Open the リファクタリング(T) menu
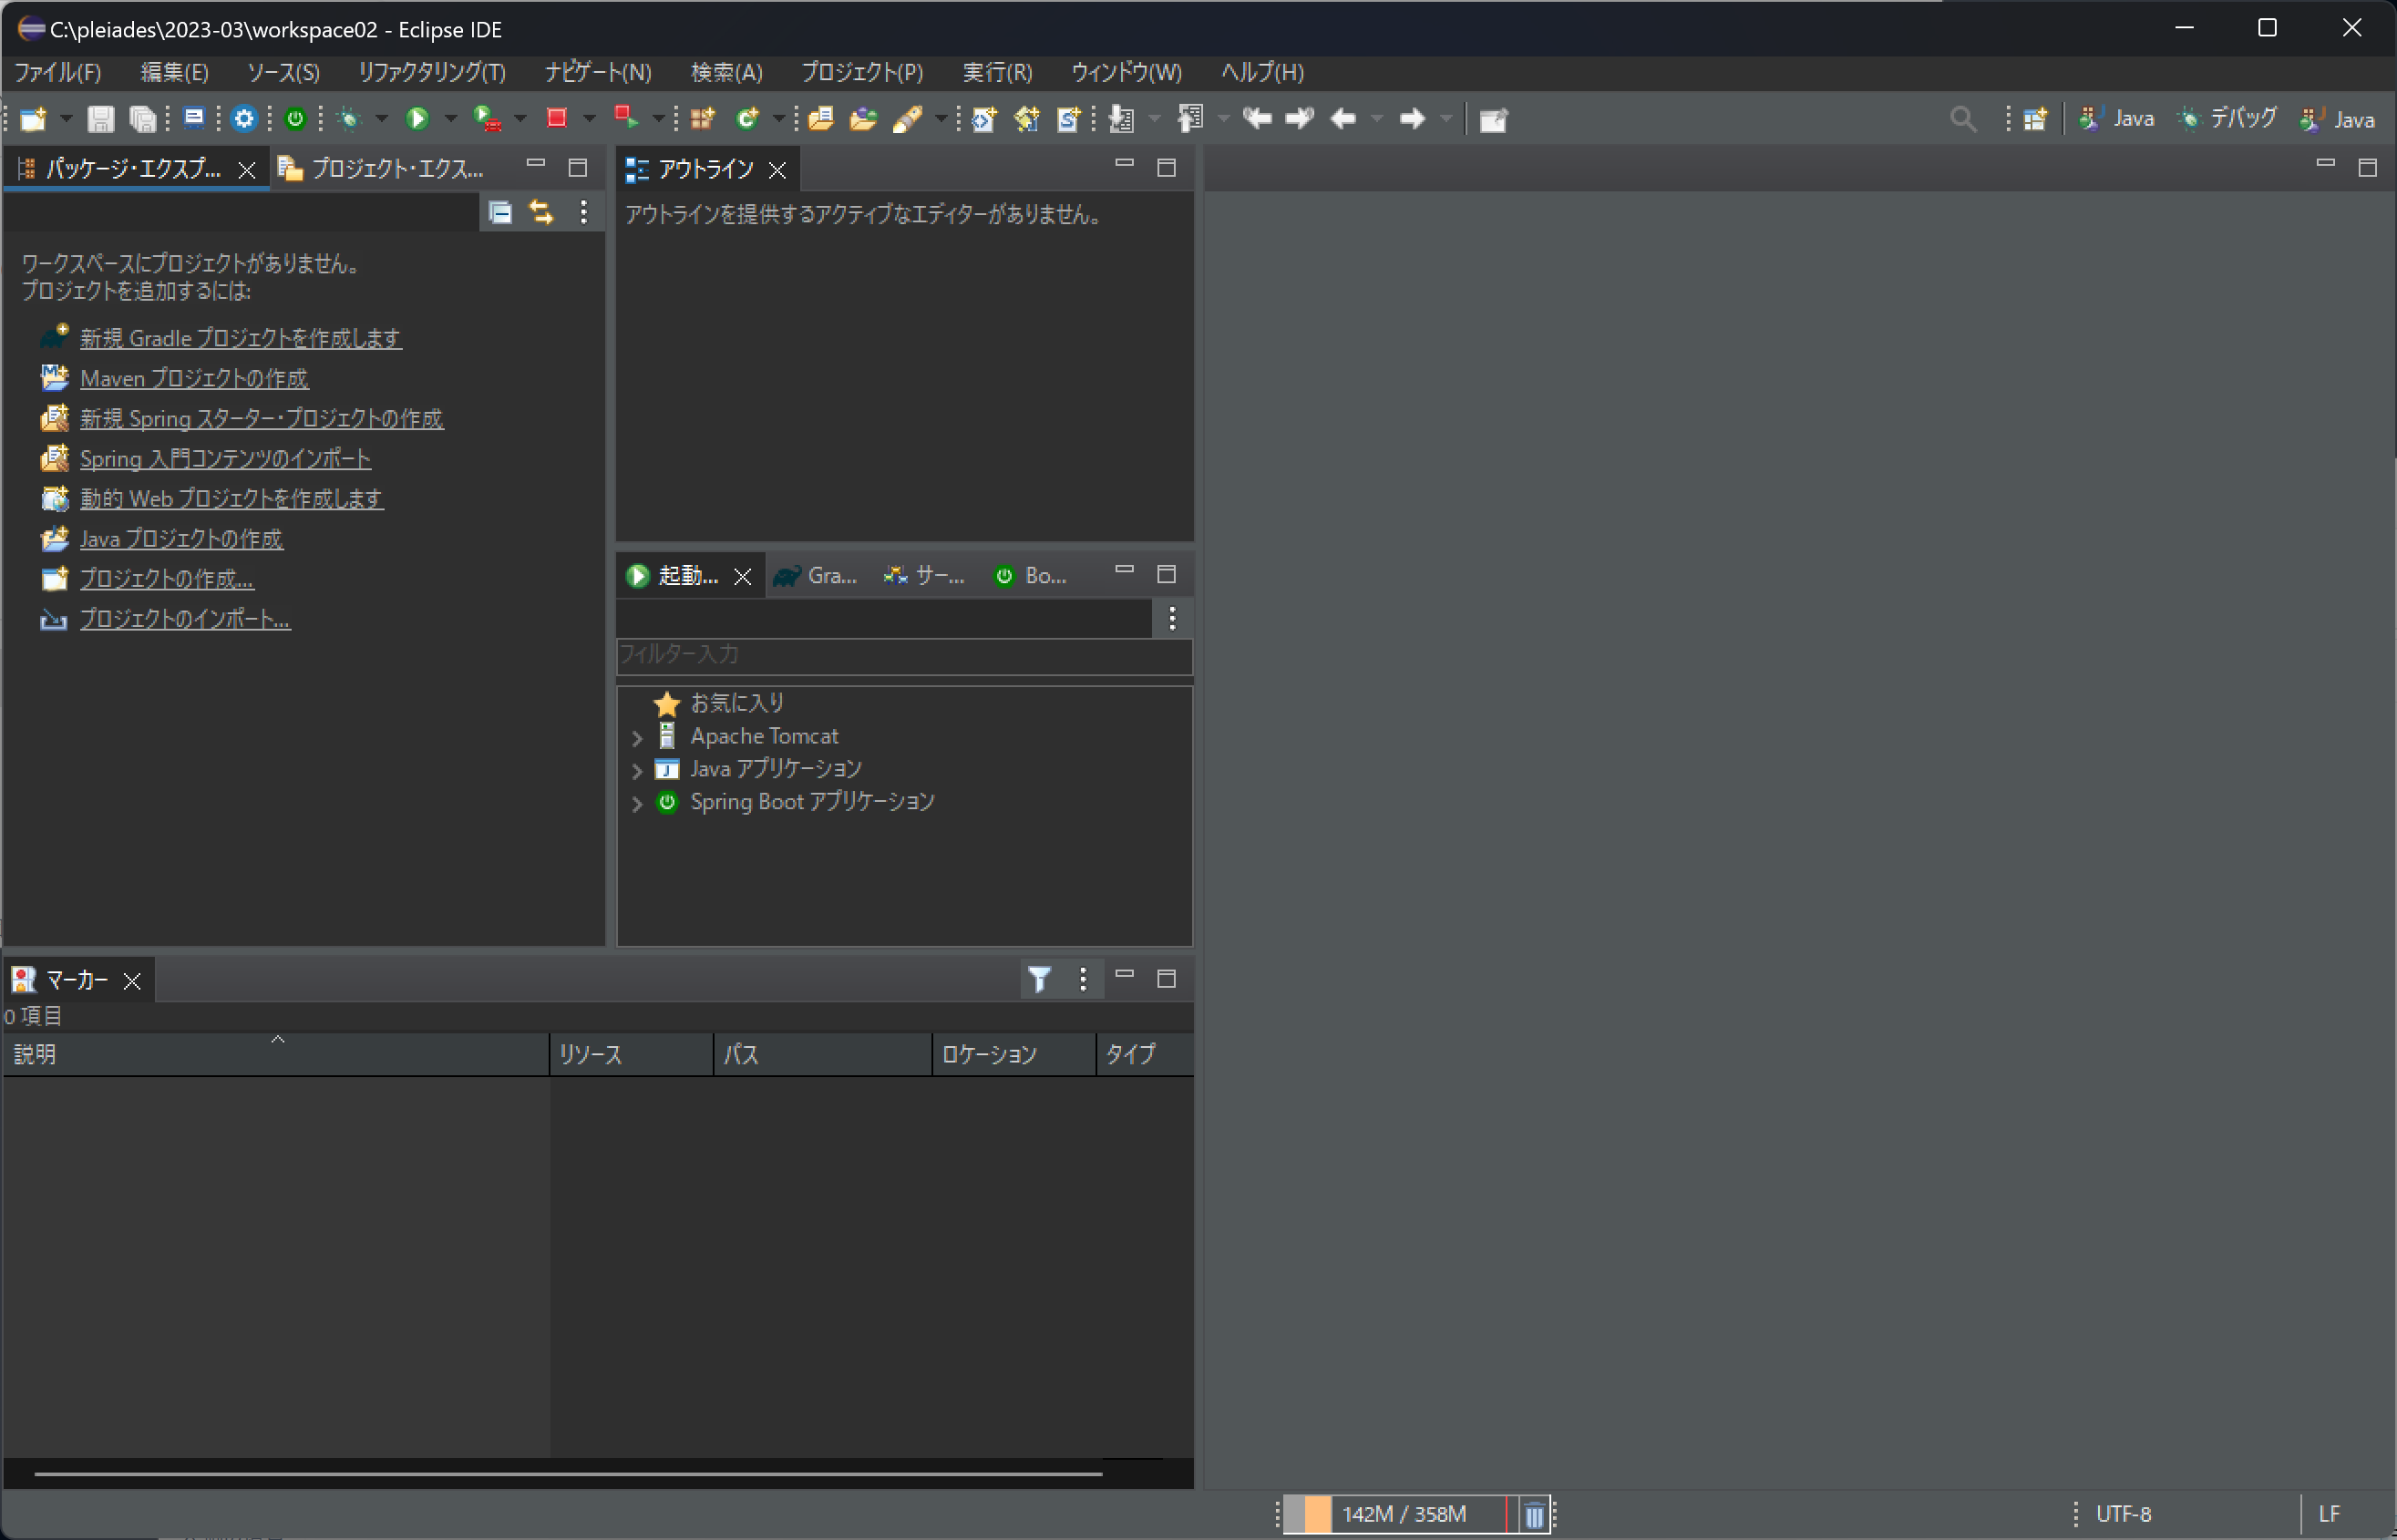Screen dimensions: 2397x1540 432,72
